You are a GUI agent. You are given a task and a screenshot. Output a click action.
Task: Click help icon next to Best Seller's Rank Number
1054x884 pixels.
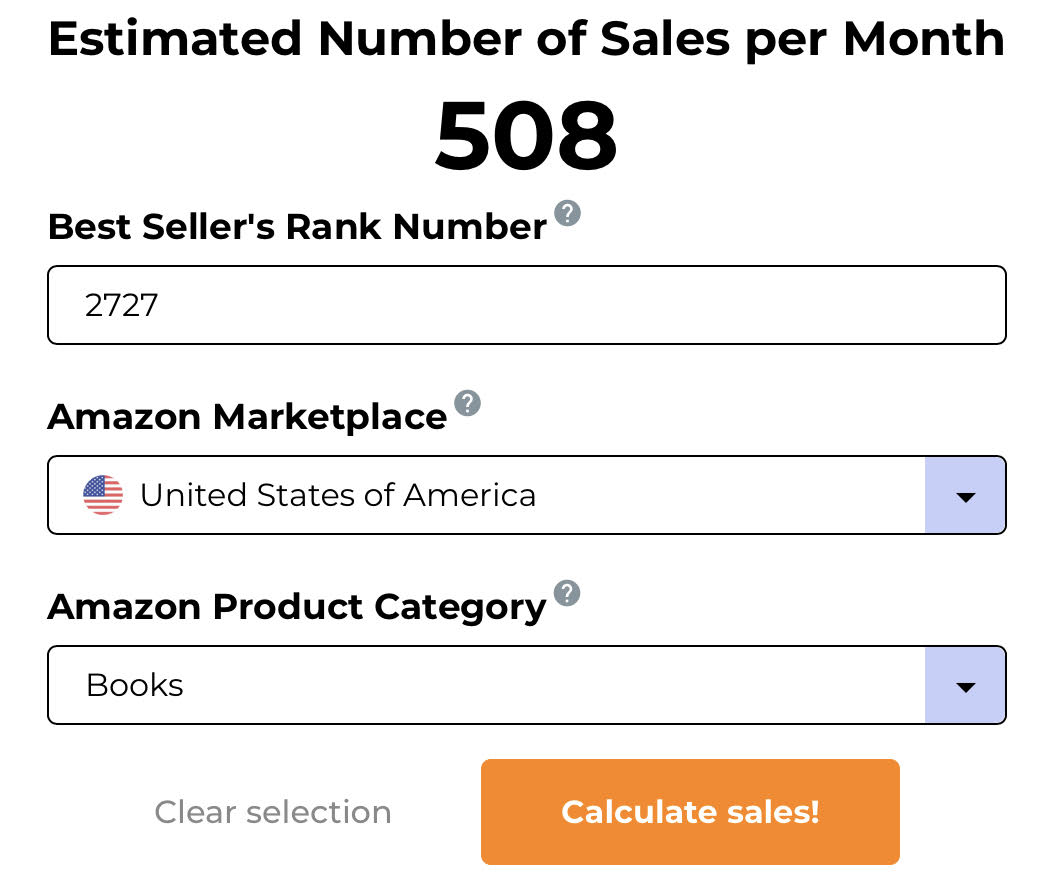567,213
